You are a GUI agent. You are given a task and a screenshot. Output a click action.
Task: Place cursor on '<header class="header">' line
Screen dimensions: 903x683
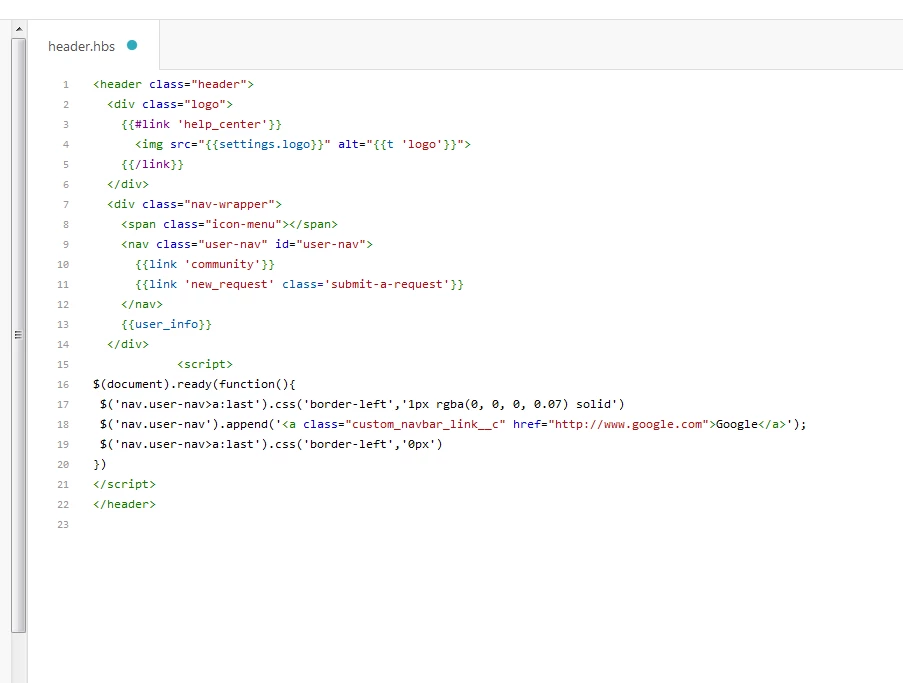coord(173,84)
